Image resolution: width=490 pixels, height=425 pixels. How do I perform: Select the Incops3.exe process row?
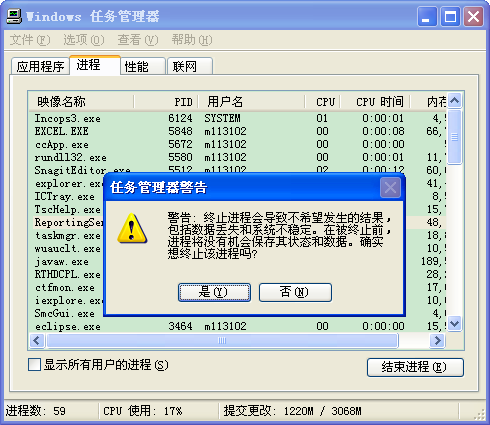[237, 118]
